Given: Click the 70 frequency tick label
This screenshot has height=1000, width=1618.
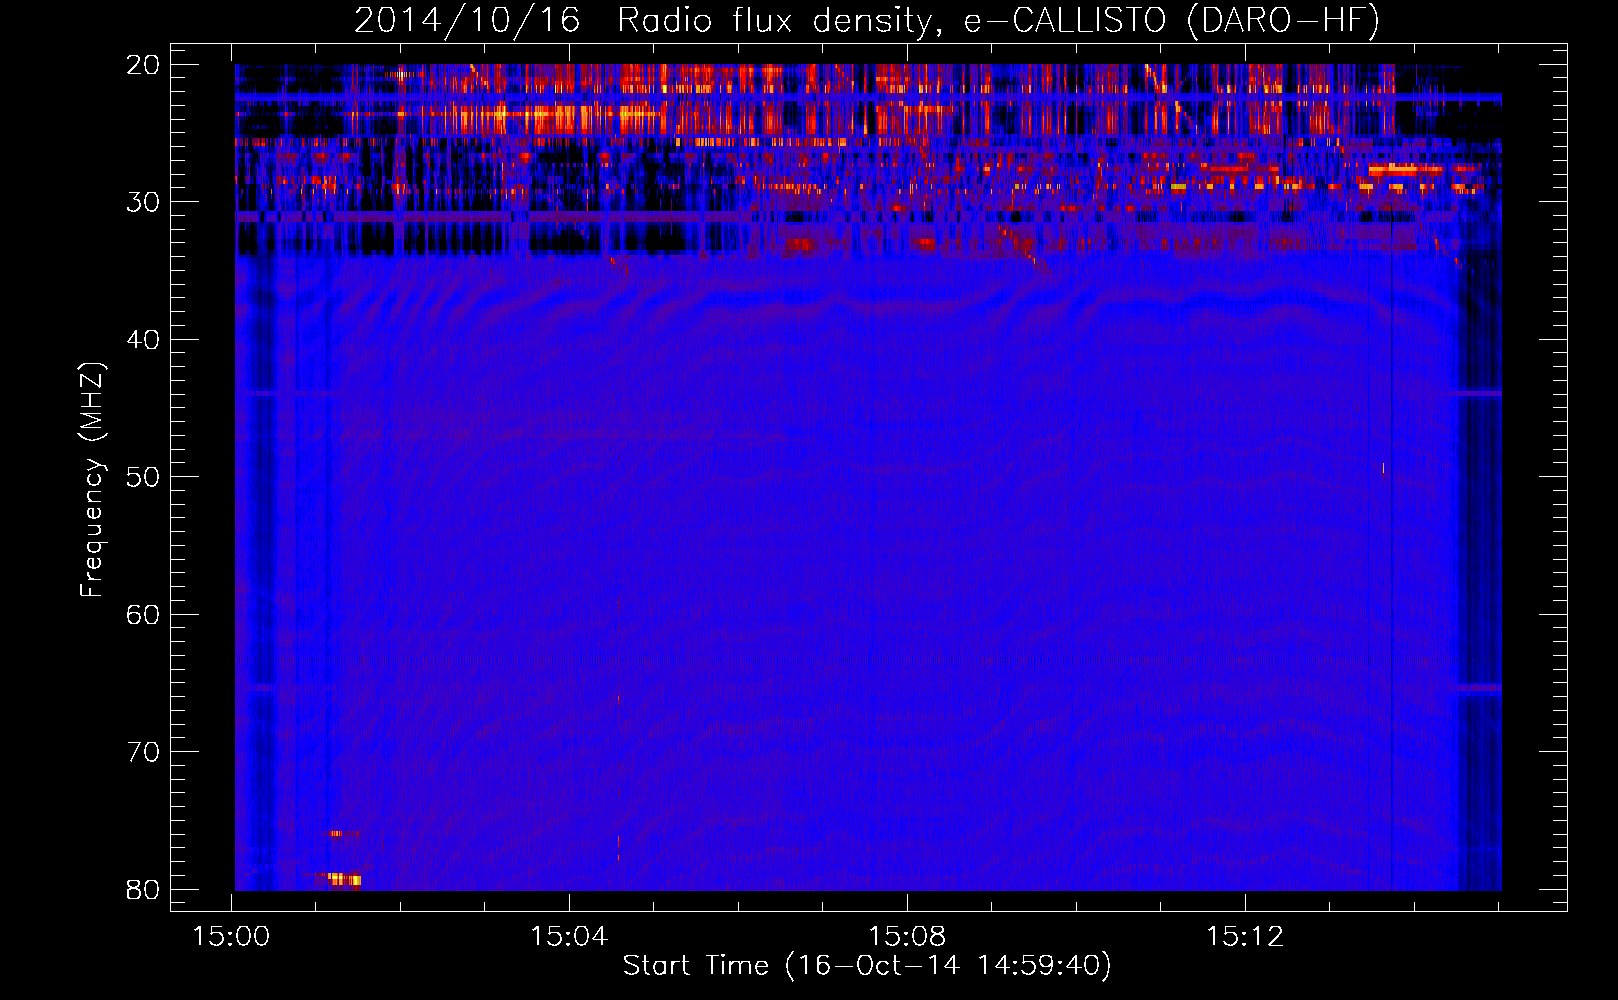Looking at the screenshot, I should click(x=143, y=752).
